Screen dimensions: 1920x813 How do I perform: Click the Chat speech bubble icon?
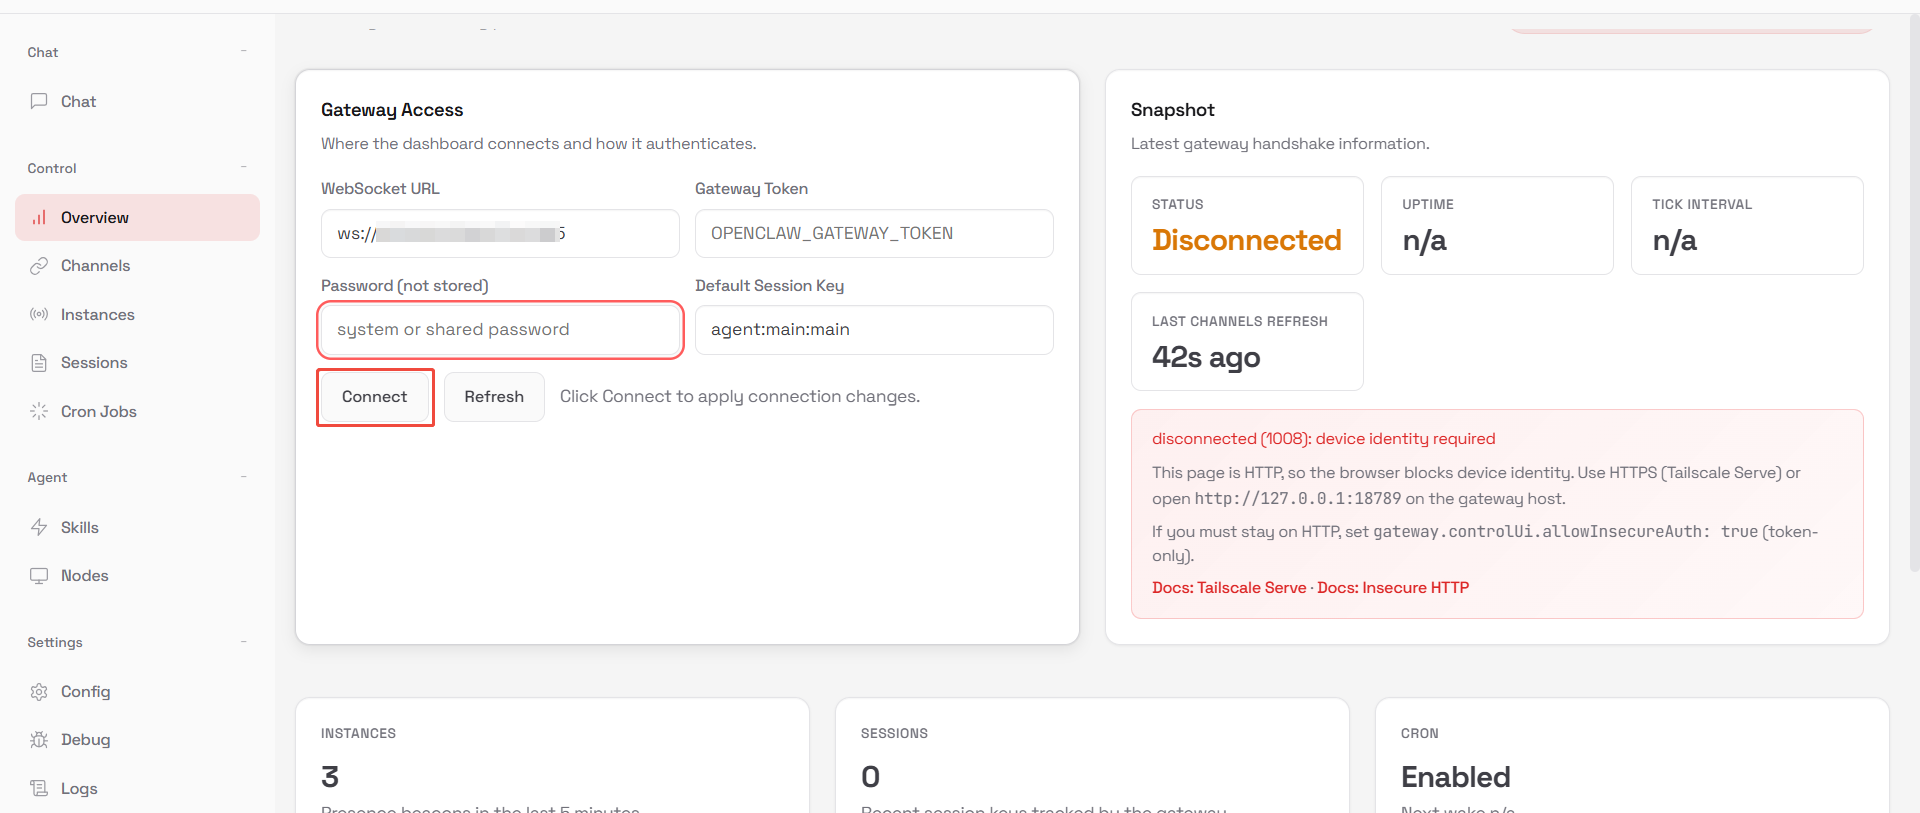pyautogui.click(x=39, y=101)
